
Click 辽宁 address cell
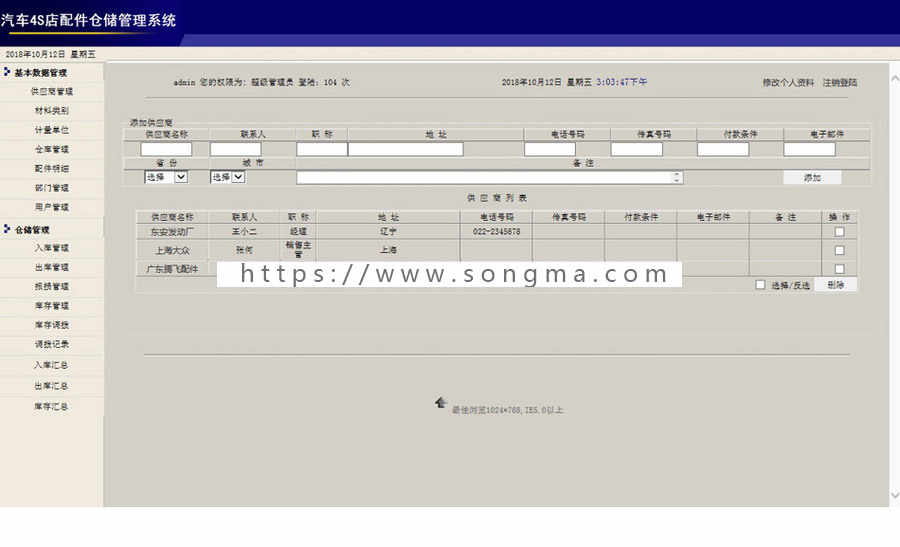click(x=388, y=232)
